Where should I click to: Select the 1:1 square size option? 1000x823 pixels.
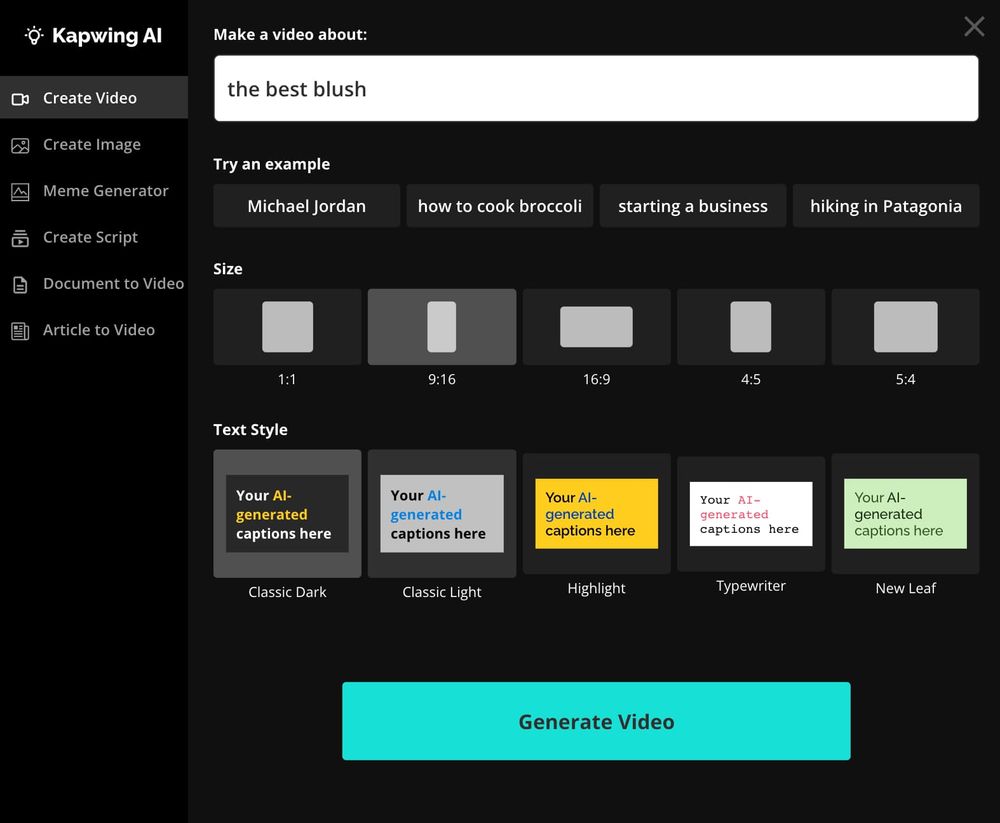tap(287, 327)
